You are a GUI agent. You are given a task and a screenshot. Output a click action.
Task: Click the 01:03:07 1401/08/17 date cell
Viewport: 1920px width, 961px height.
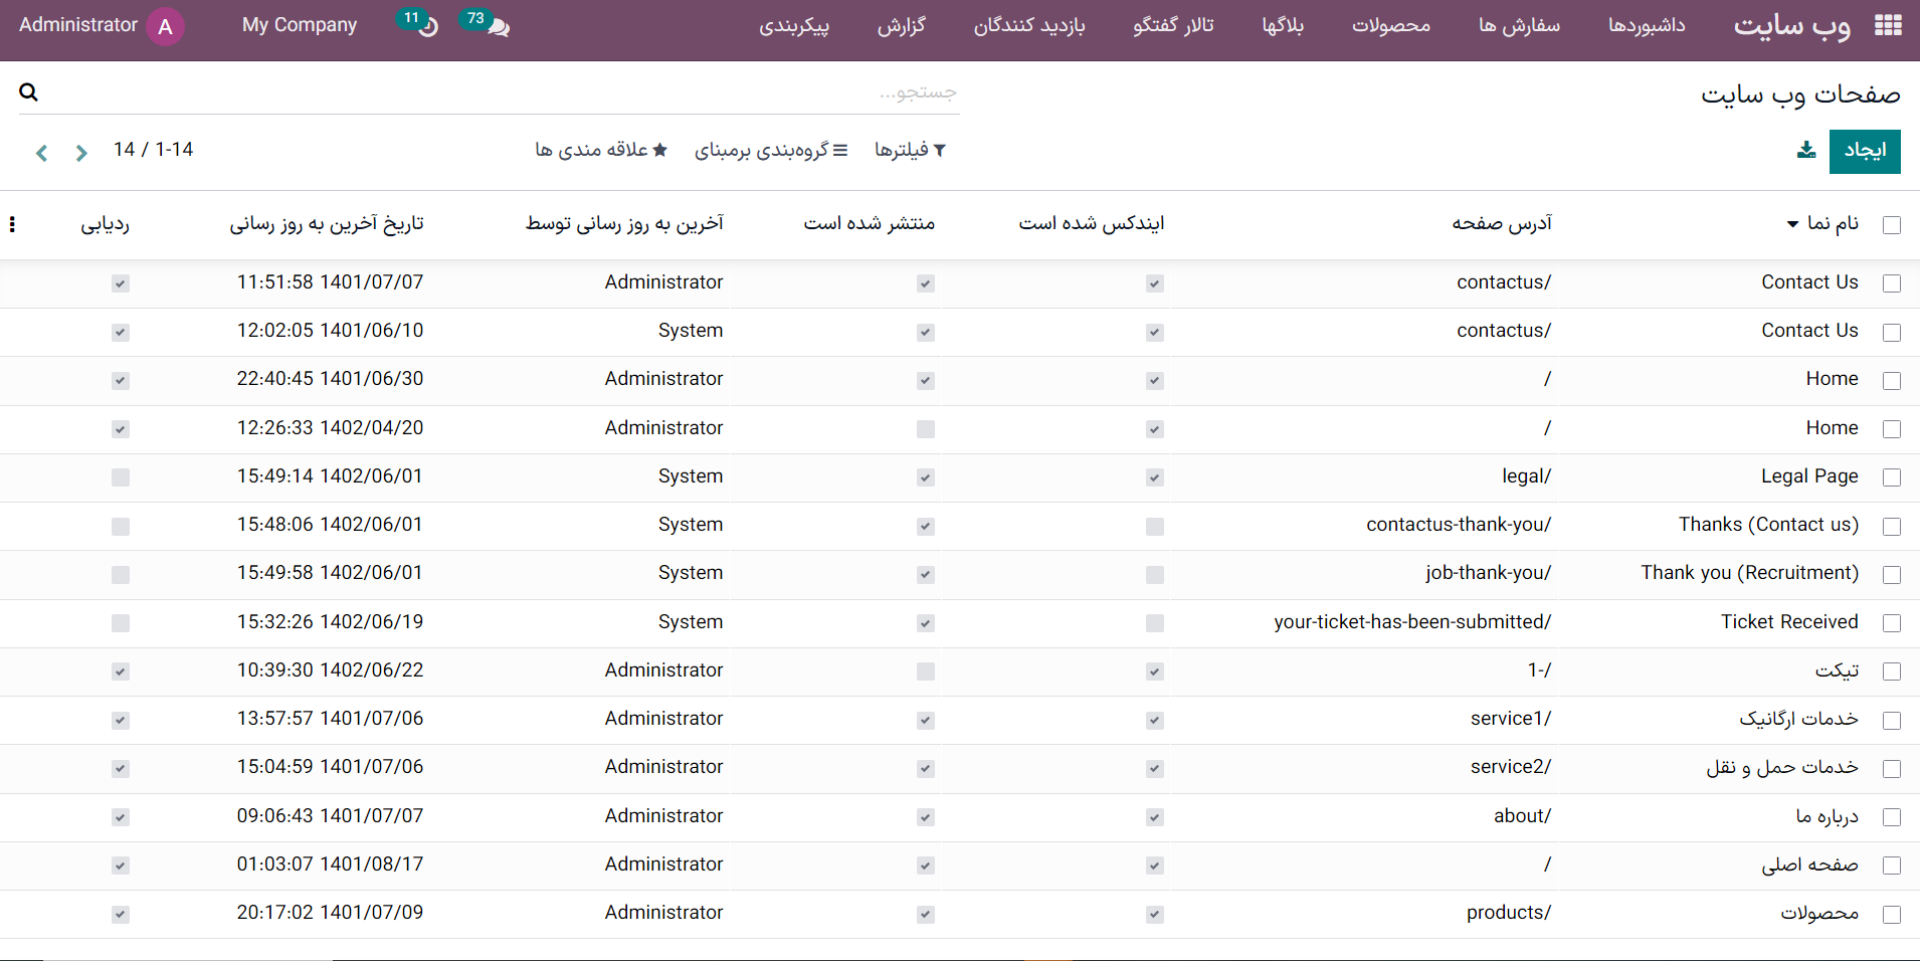330,864
